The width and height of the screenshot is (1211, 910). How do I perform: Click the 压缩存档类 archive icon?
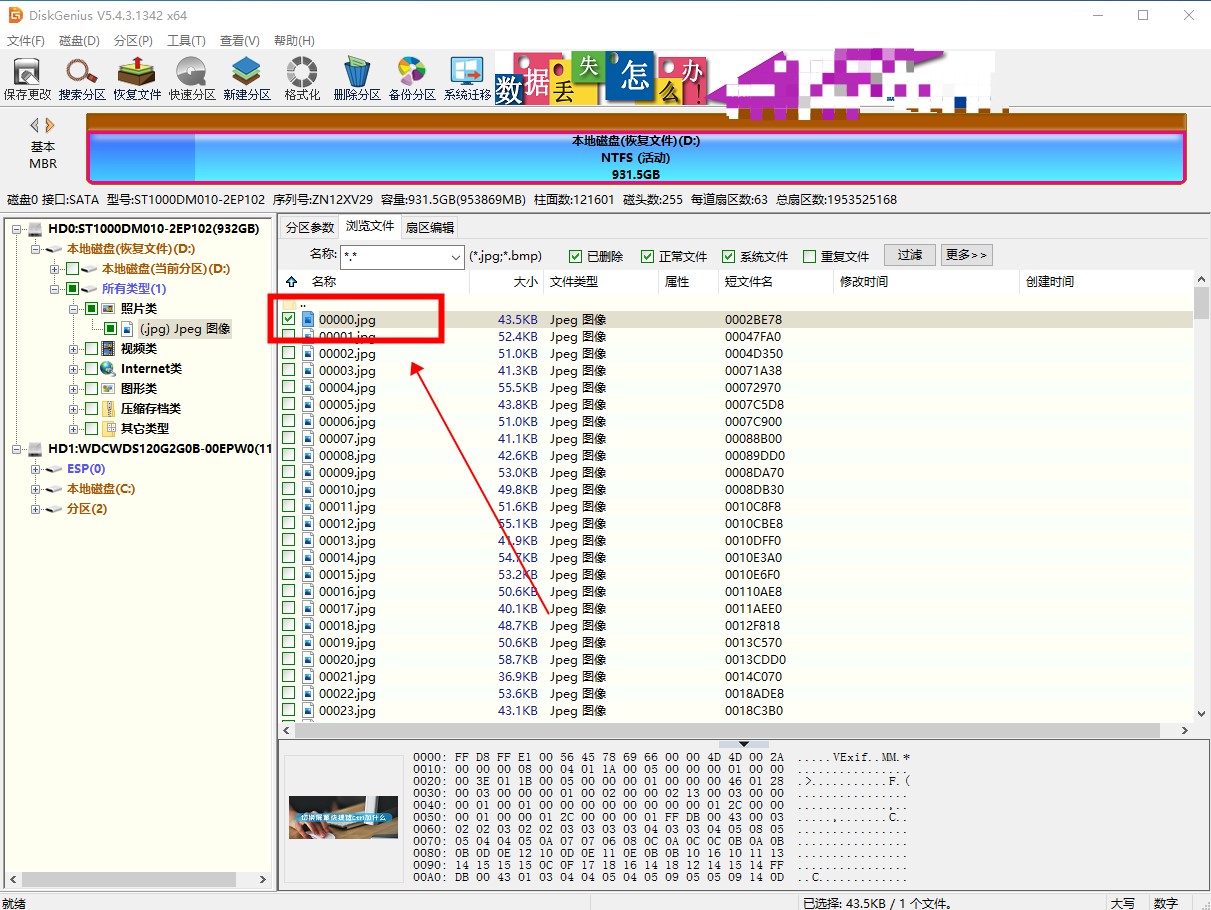point(108,409)
